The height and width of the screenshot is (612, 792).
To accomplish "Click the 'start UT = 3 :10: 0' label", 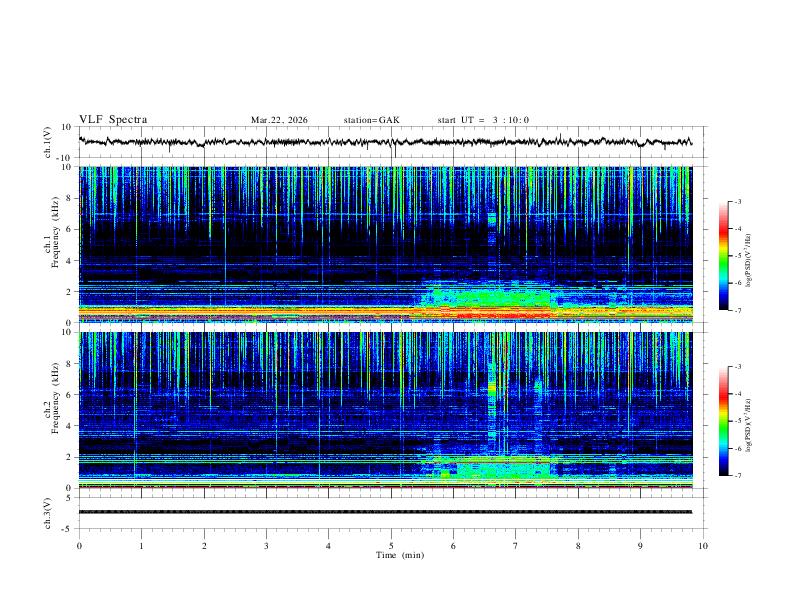I will tap(483, 120).
